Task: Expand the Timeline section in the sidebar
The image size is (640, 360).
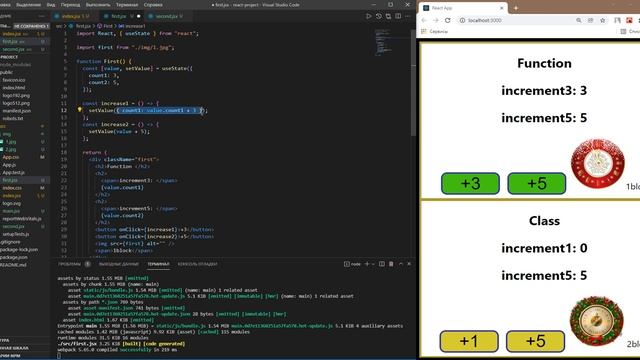Action: point(24,348)
